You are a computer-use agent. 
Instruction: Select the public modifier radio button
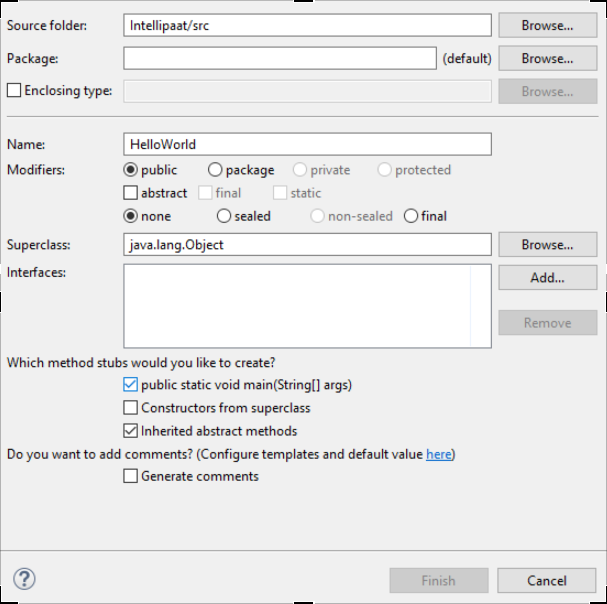click(130, 170)
